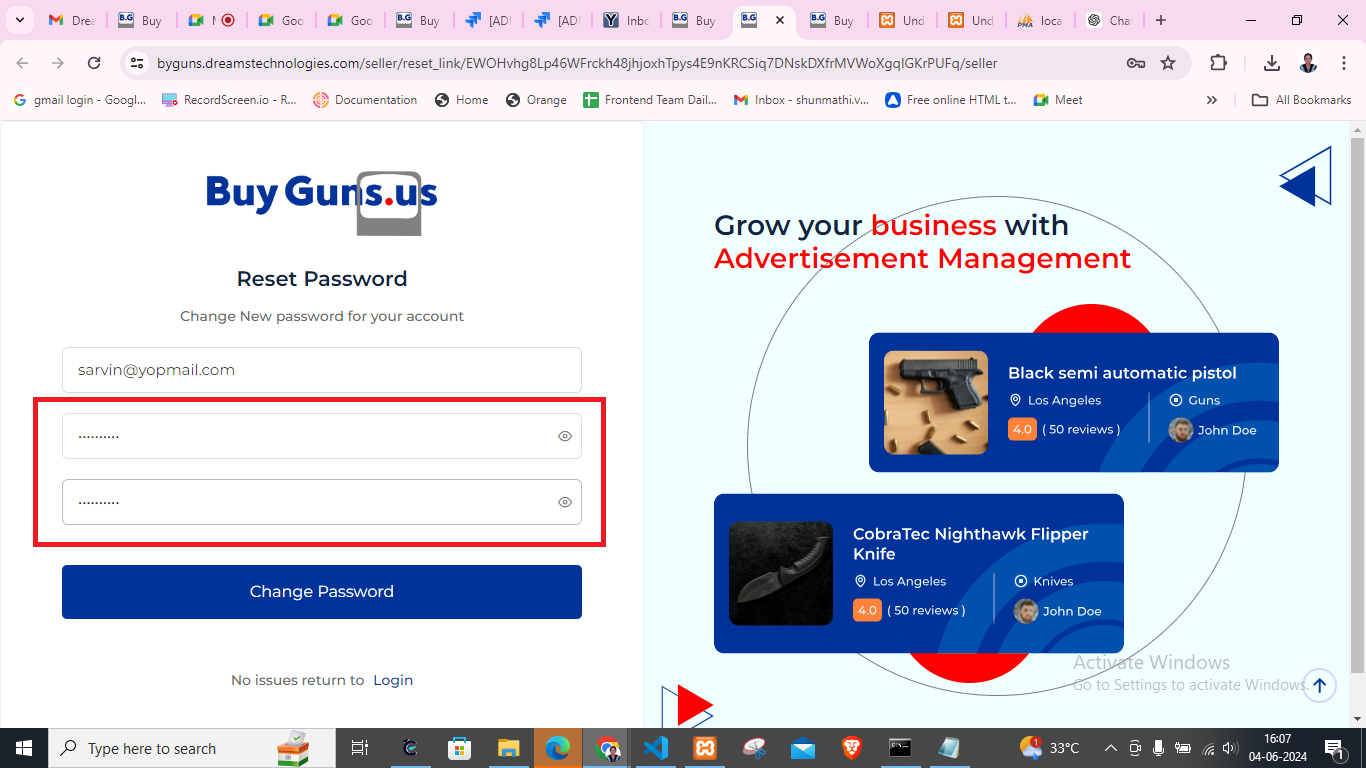Open the Frontend Team Dail bookmark

coord(650,100)
